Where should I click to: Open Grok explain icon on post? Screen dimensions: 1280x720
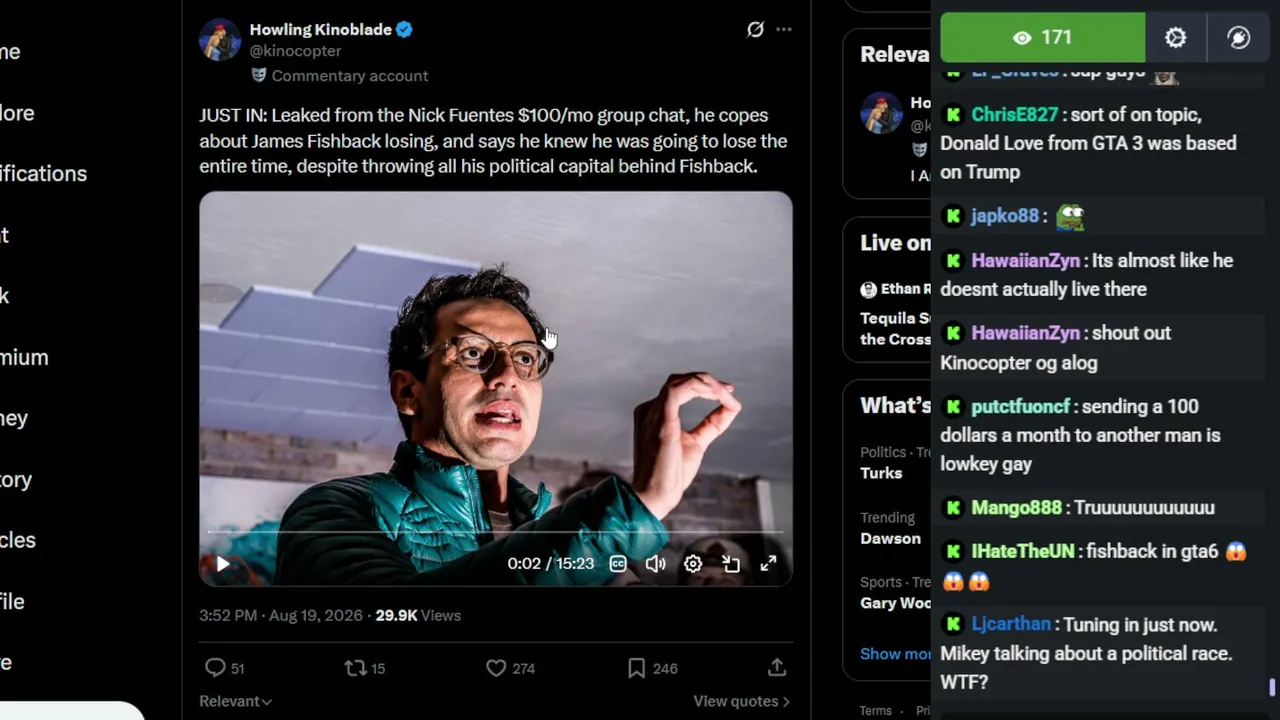click(755, 30)
